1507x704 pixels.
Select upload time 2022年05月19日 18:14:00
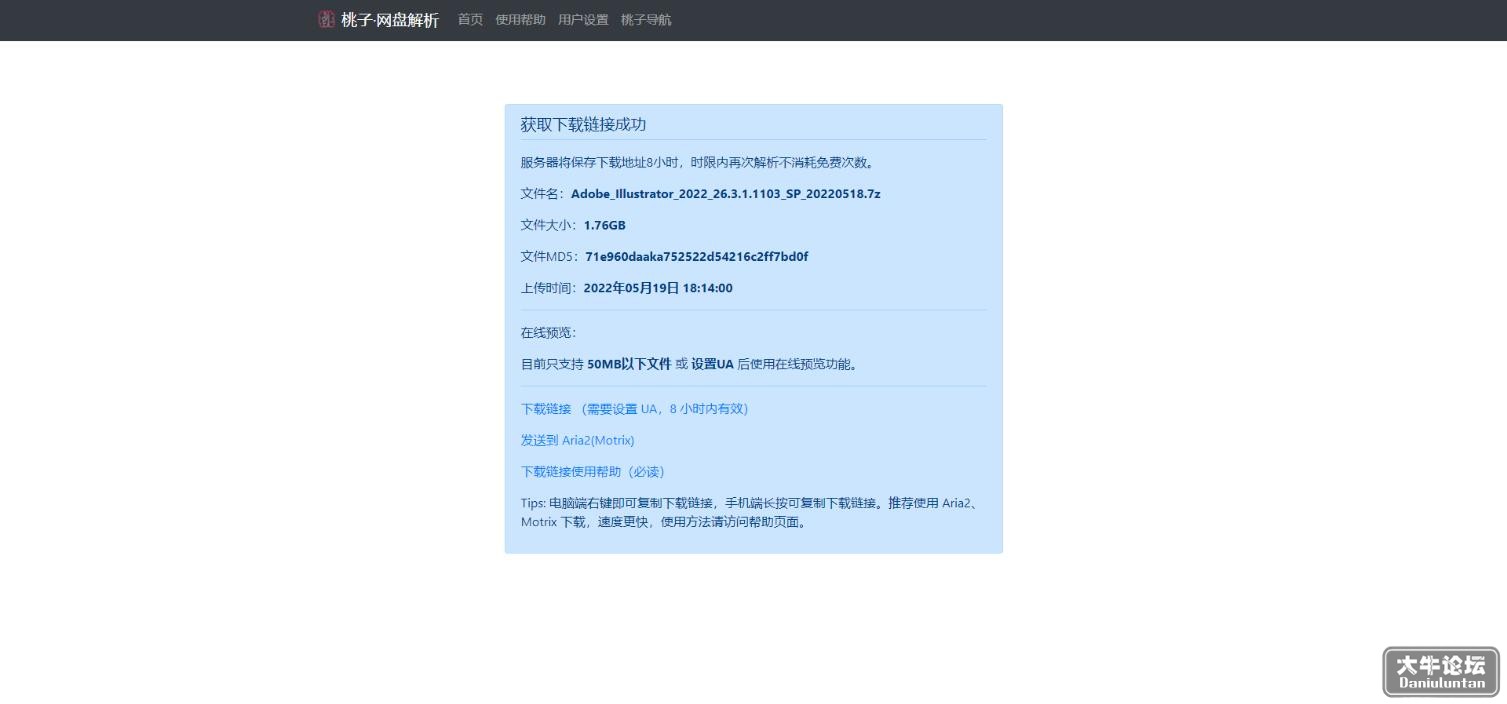tap(658, 288)
